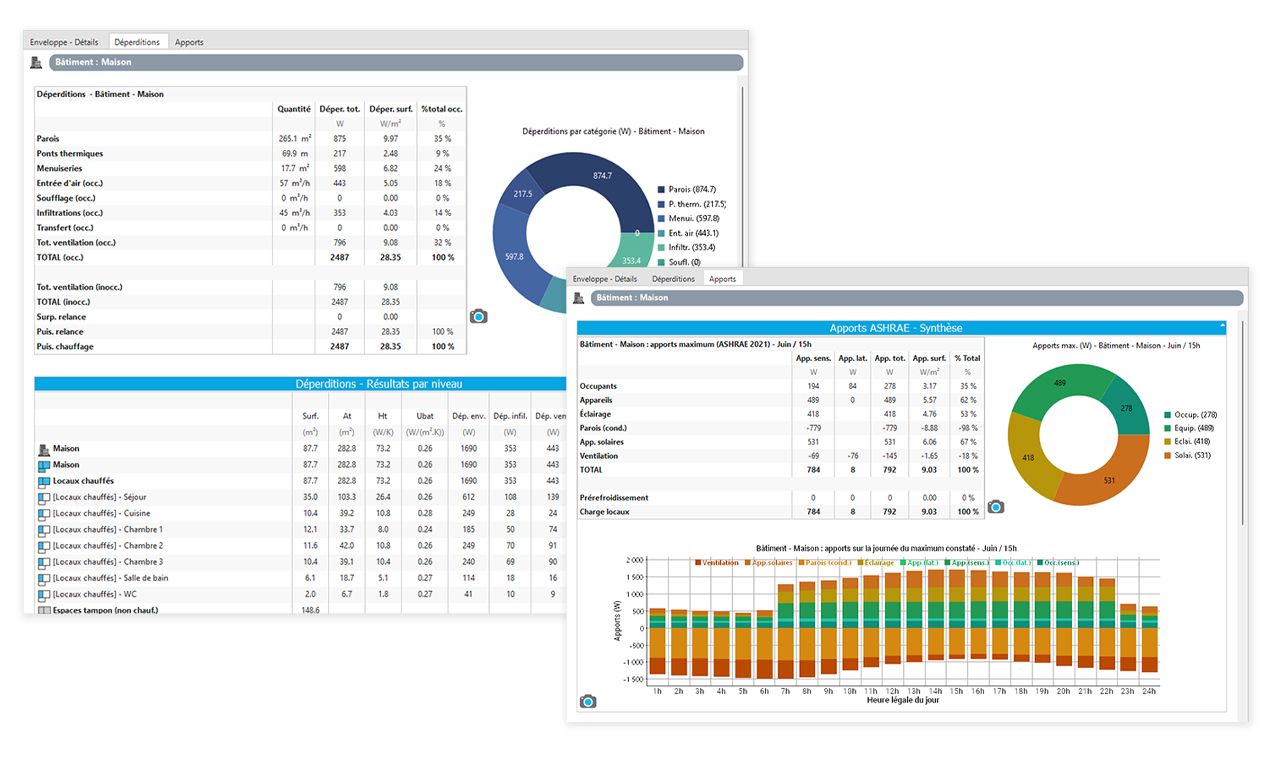Image resolution: width=1280 pixels, height=784 pixels.
Task: Switch to Déperditions tab in the right window
Action: [673, 279]
